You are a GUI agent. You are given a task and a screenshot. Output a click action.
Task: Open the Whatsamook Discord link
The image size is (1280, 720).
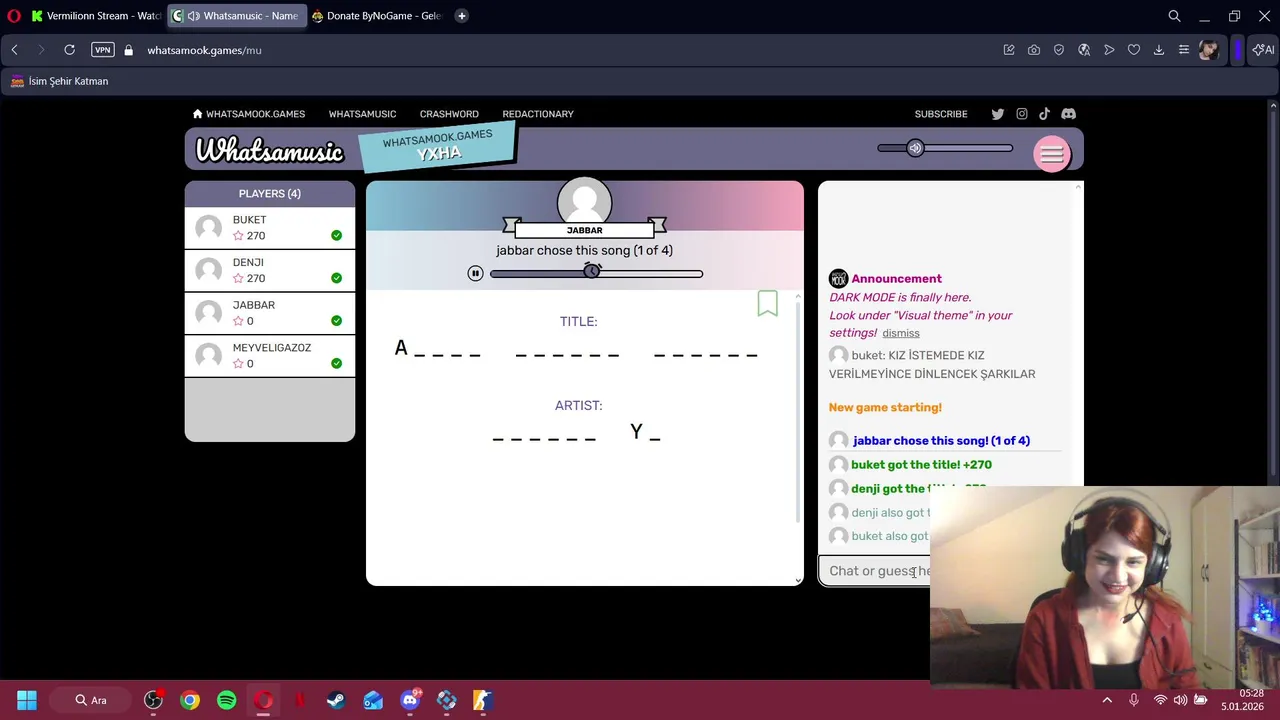tap(1068, 114)
